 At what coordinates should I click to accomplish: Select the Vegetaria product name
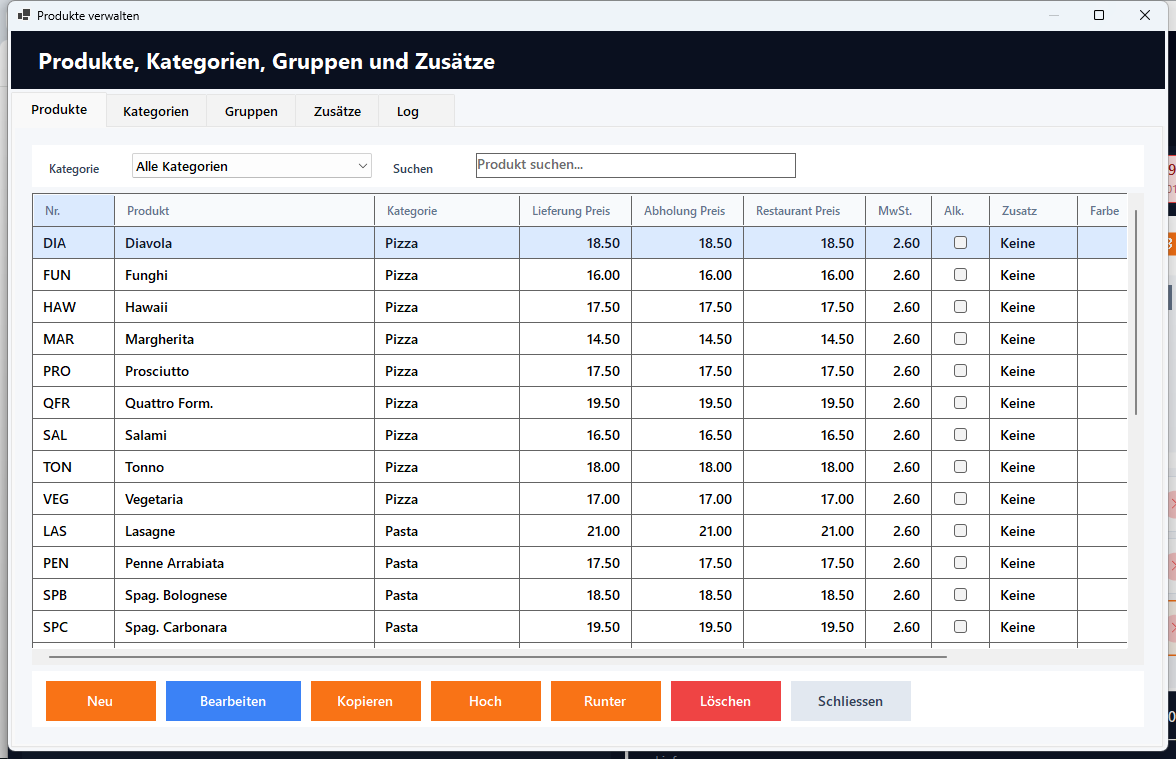click(154, 500)
